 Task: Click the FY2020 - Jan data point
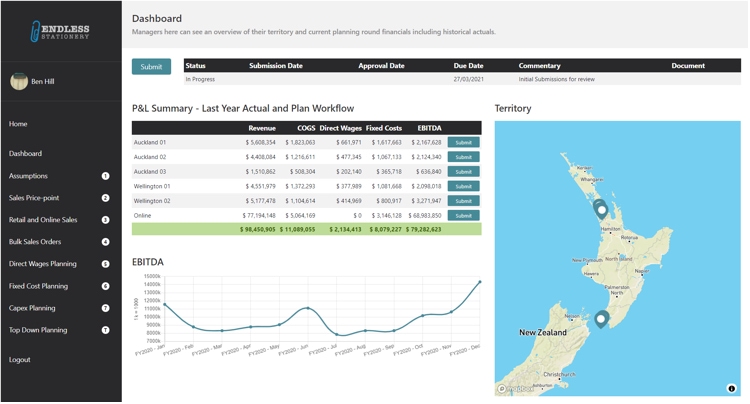165,305
